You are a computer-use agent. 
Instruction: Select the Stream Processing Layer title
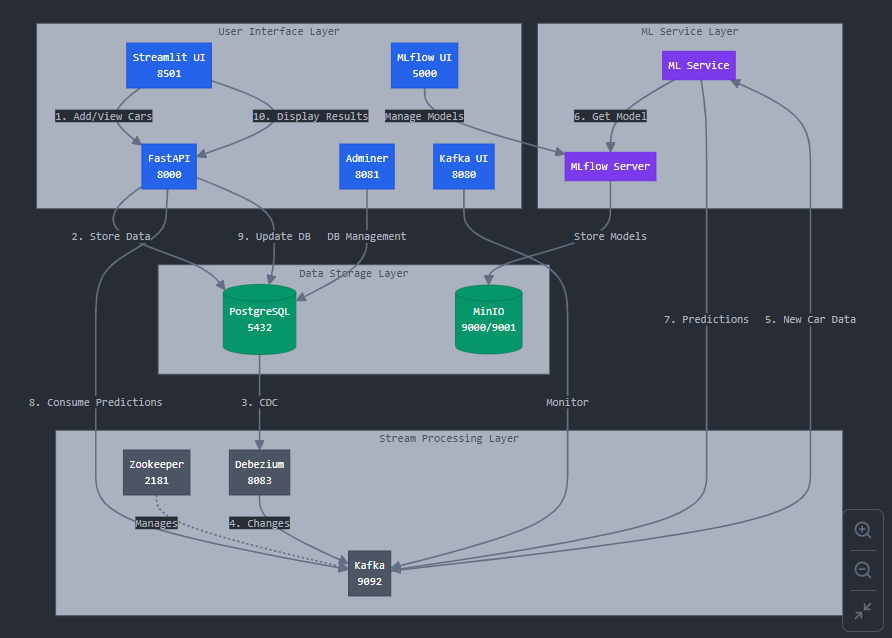tap(448, 438)
